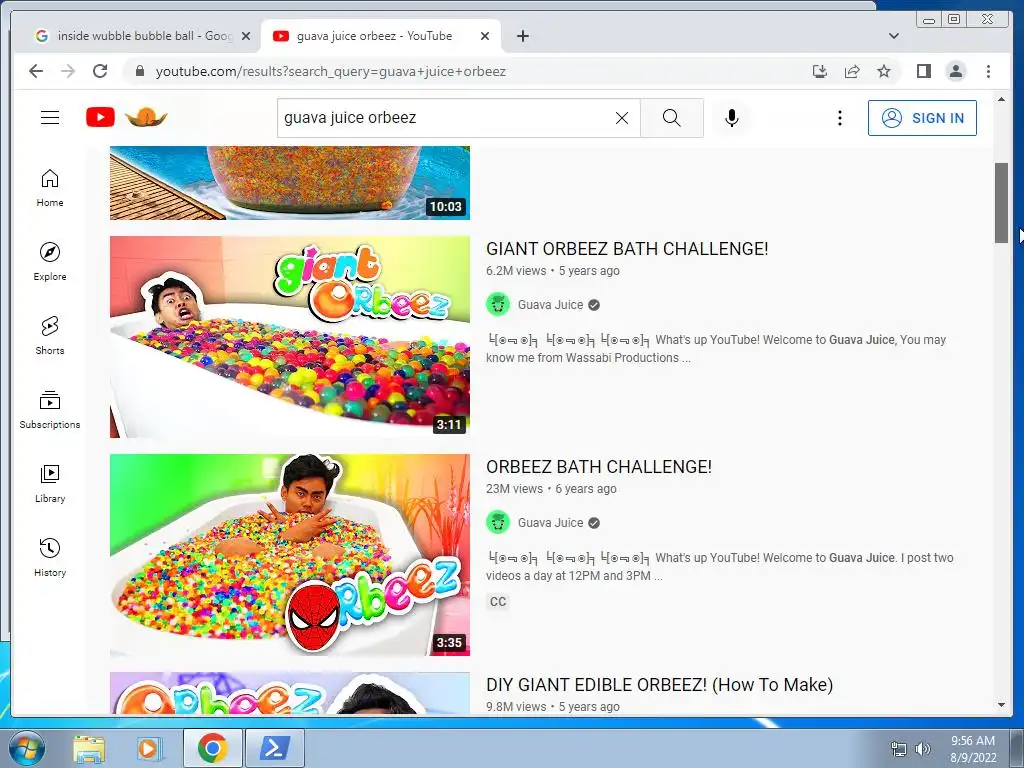Play the 3:35 Orbeez bath thumbnail
This screenshot has height=768, width=1024.
(x=290, y=555)
